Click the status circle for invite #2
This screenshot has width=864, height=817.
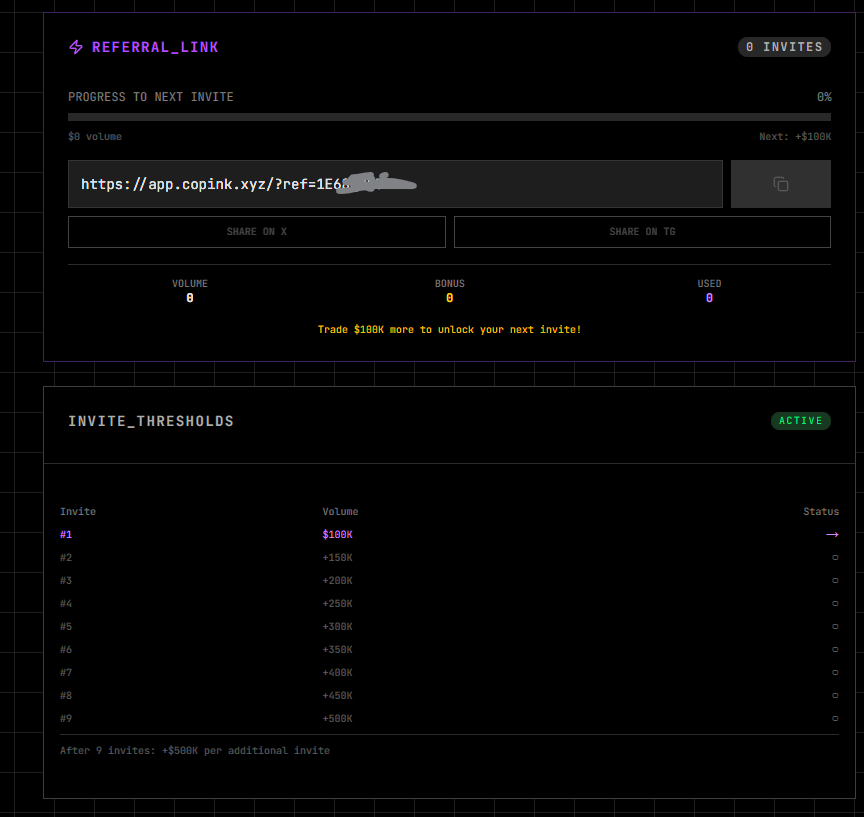click(x=835, y=558)
